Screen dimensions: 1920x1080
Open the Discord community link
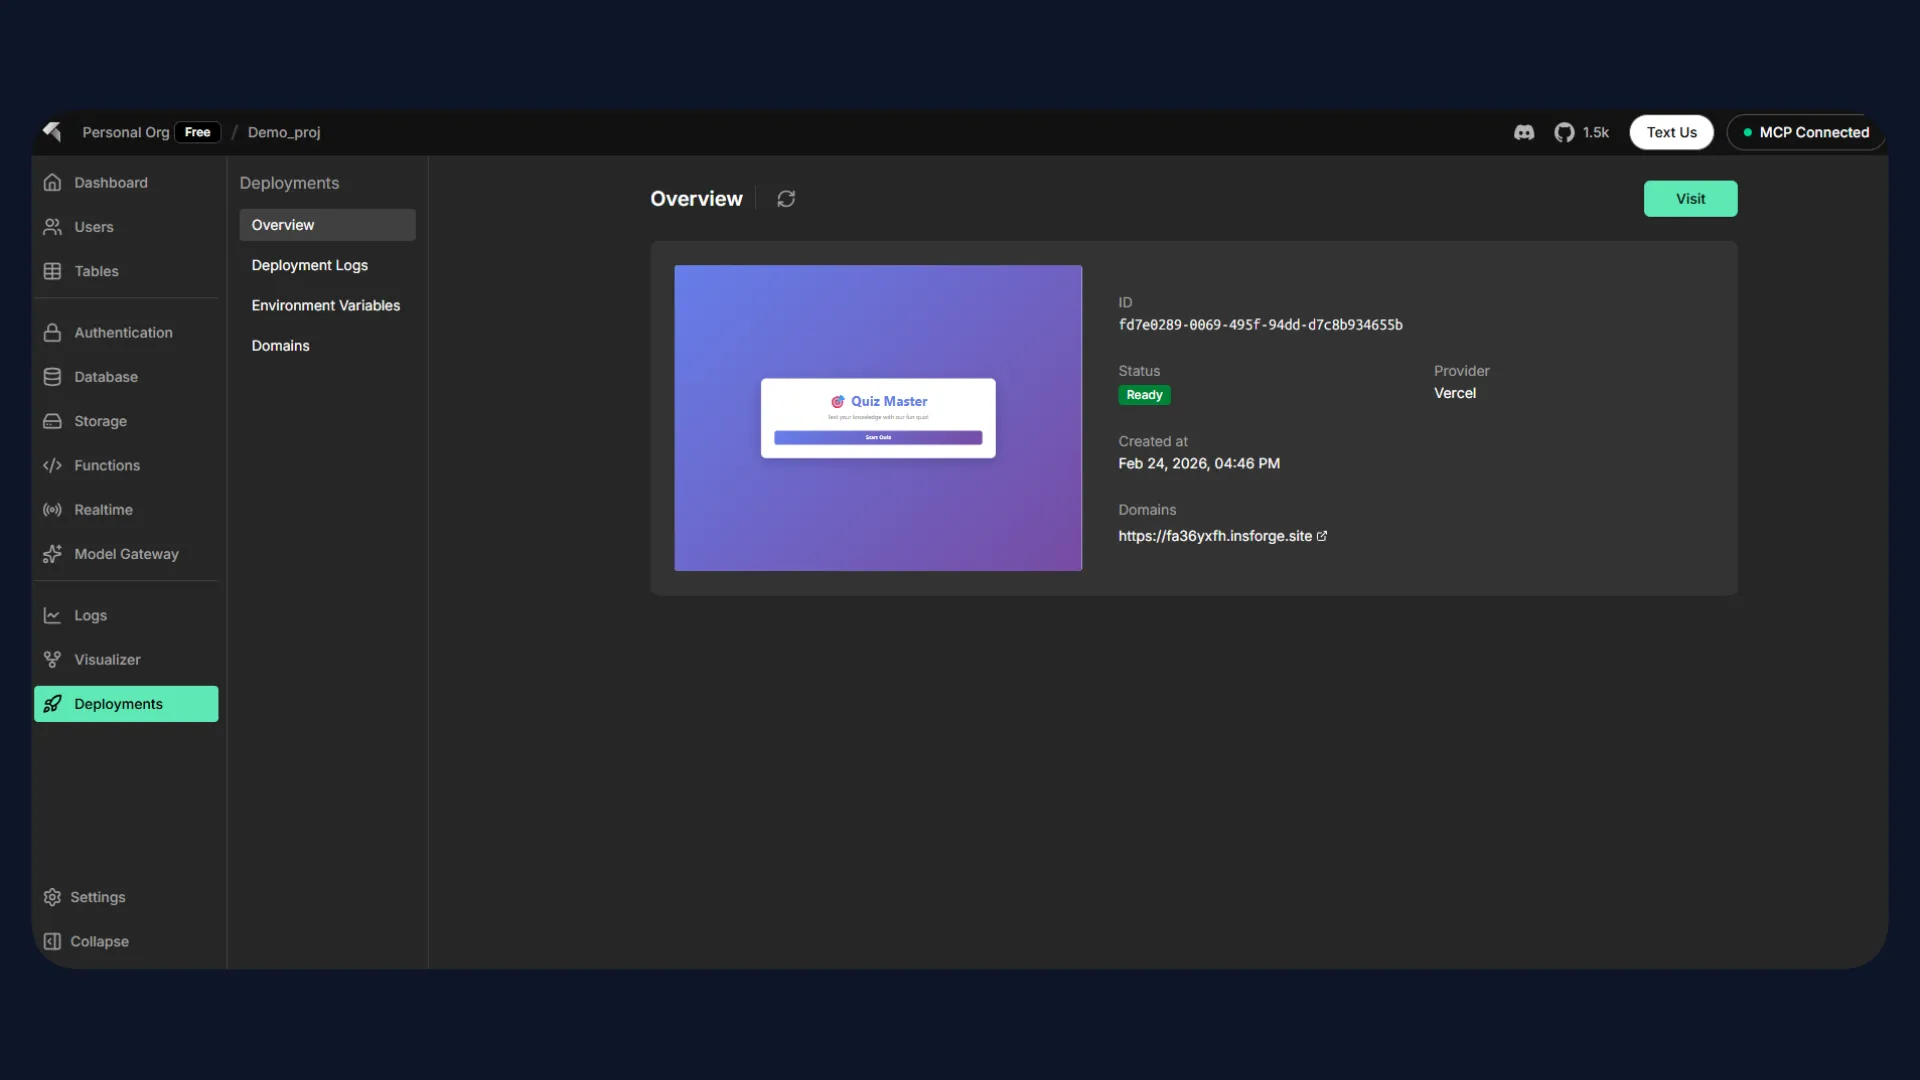coord(1523,132)
